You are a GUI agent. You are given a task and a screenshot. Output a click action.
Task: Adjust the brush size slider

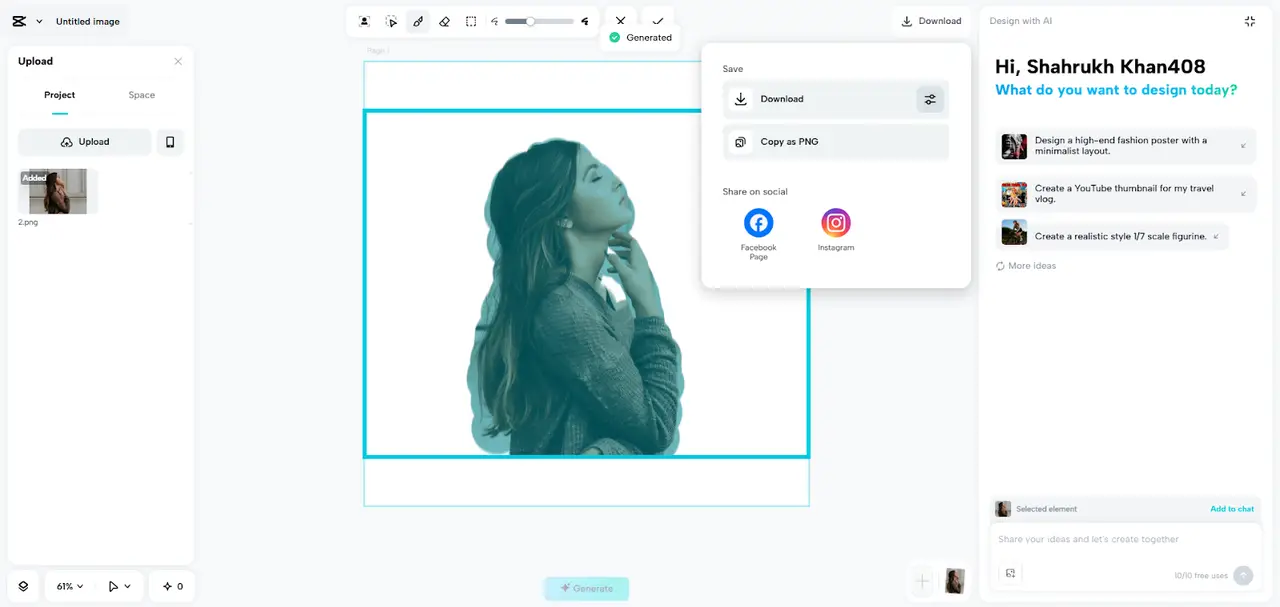coord(531,21)
